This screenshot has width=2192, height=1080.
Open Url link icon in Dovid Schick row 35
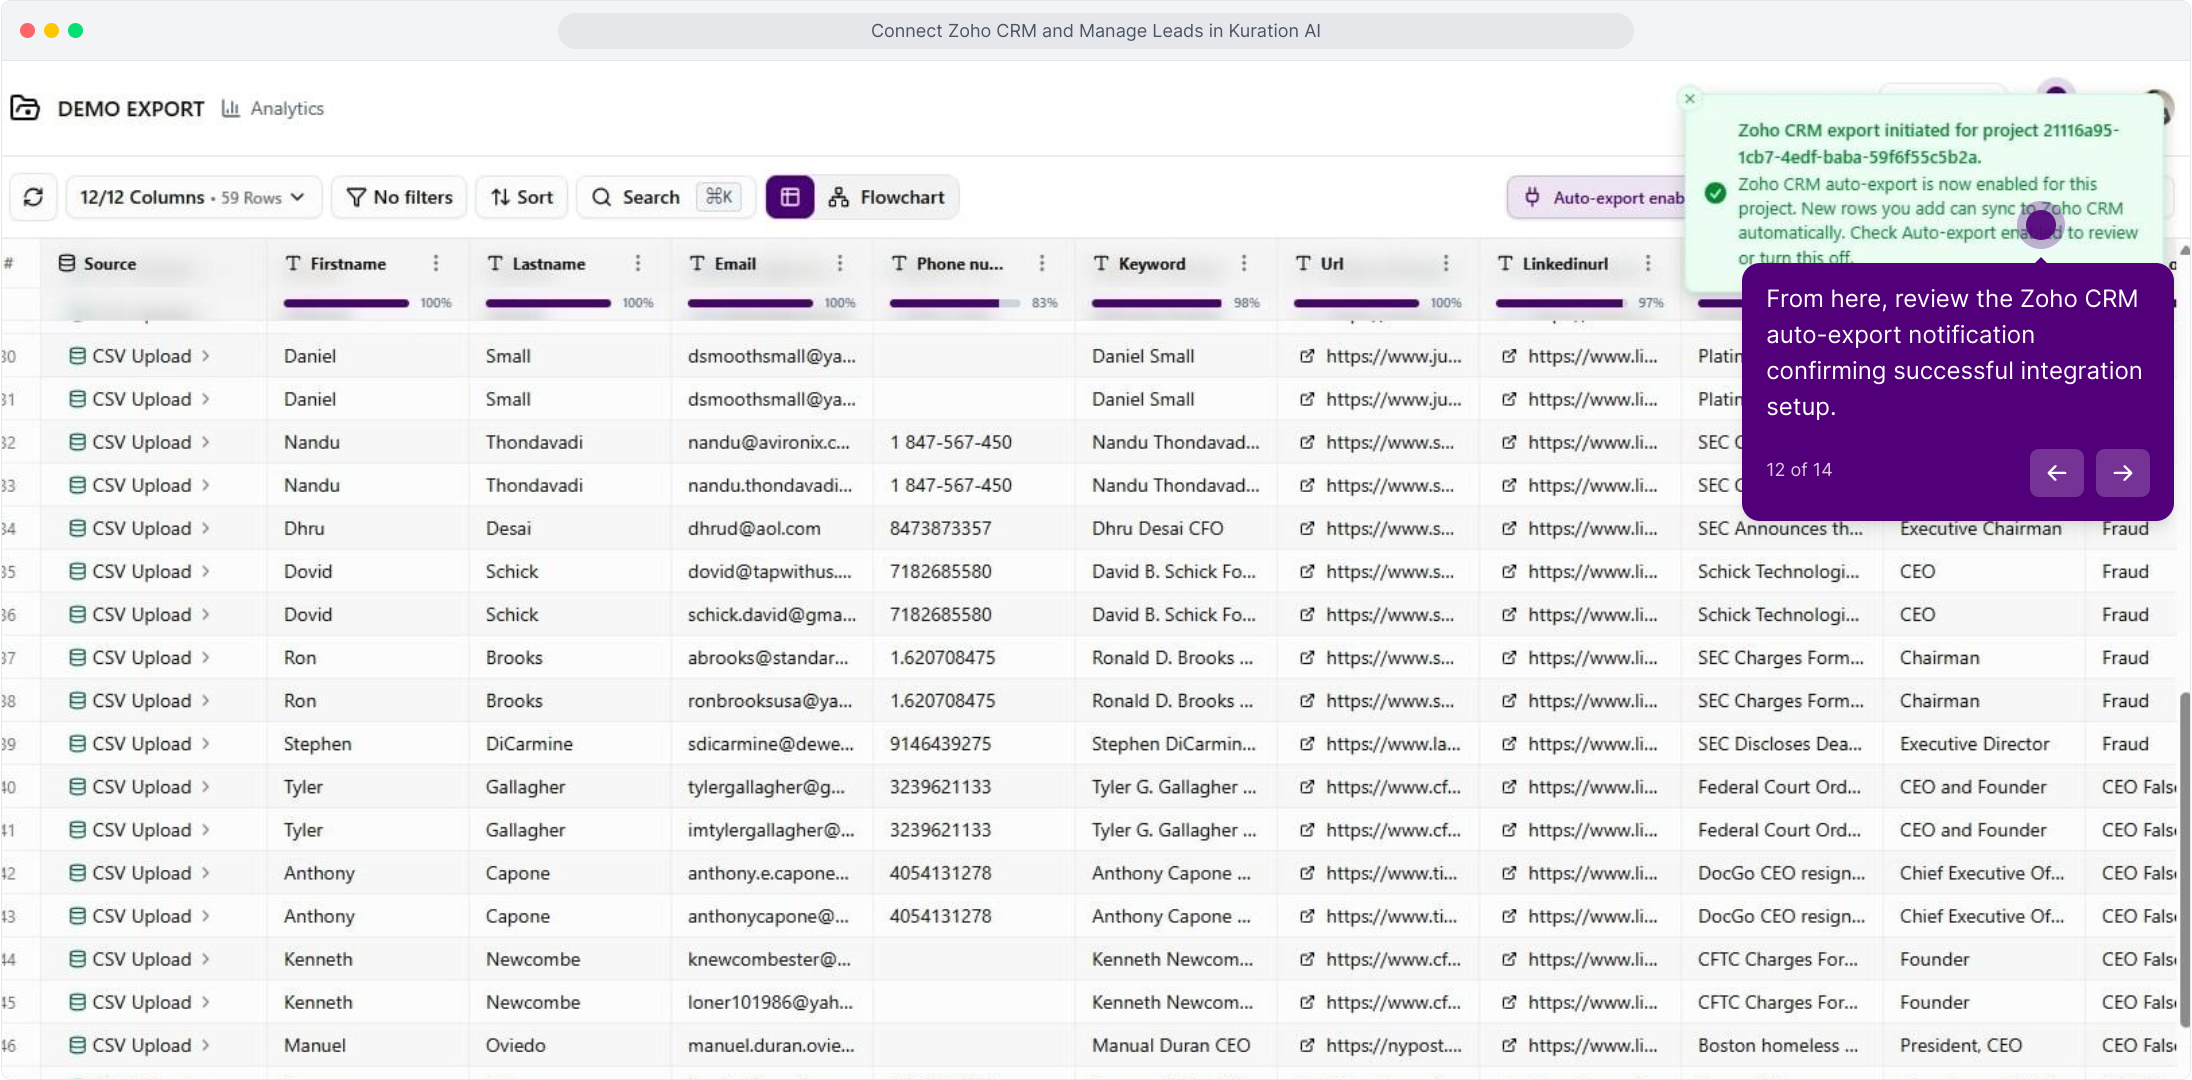1307,571
